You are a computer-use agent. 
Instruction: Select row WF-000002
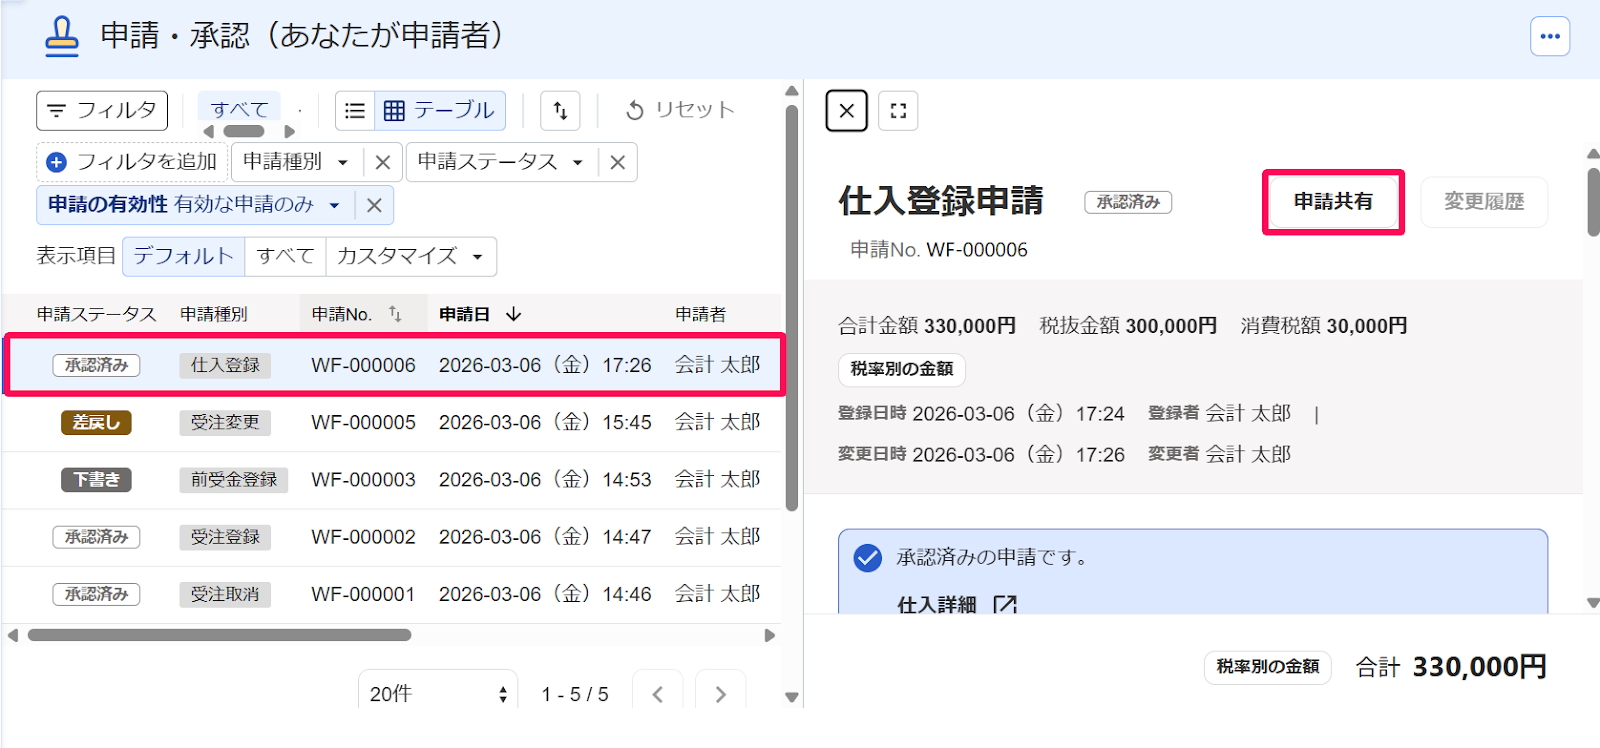tap(393, 537)
